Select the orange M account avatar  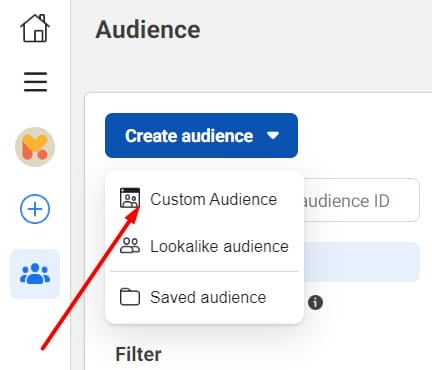[x=35, y=147]
